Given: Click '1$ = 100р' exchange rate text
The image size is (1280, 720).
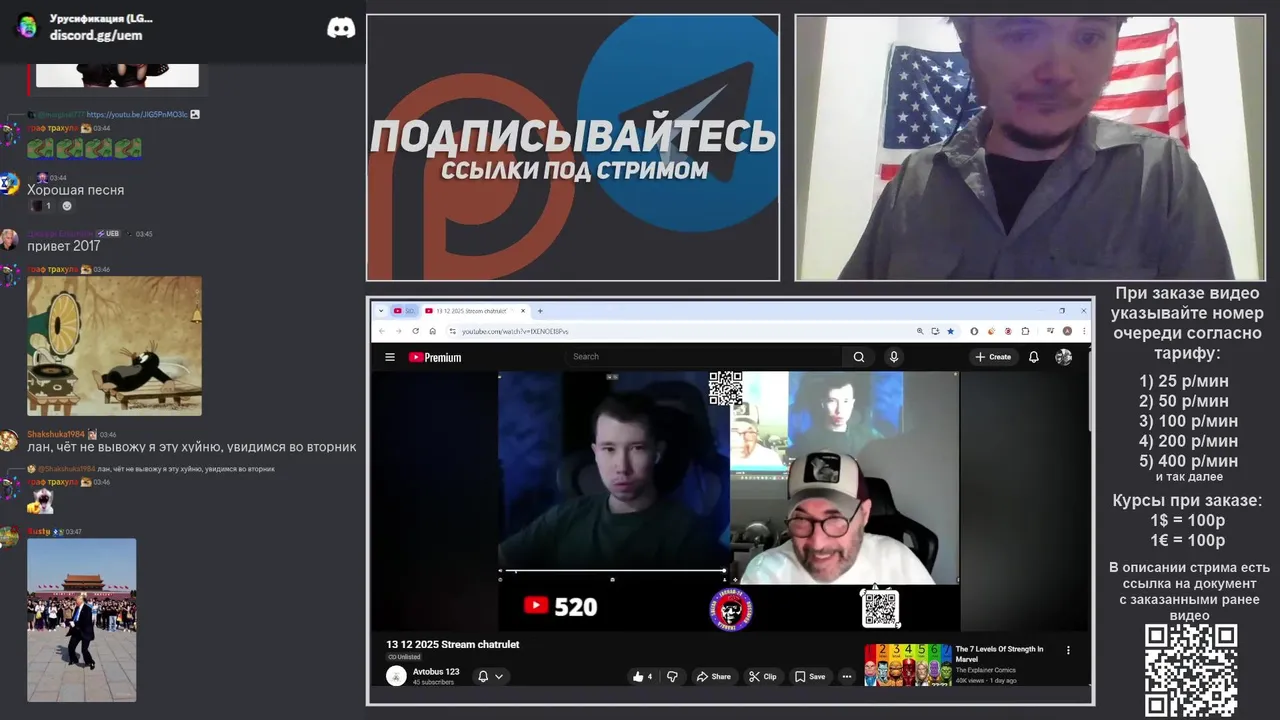Looking at the screenshot, I should pyautogui.click(x=1187, y=520).
